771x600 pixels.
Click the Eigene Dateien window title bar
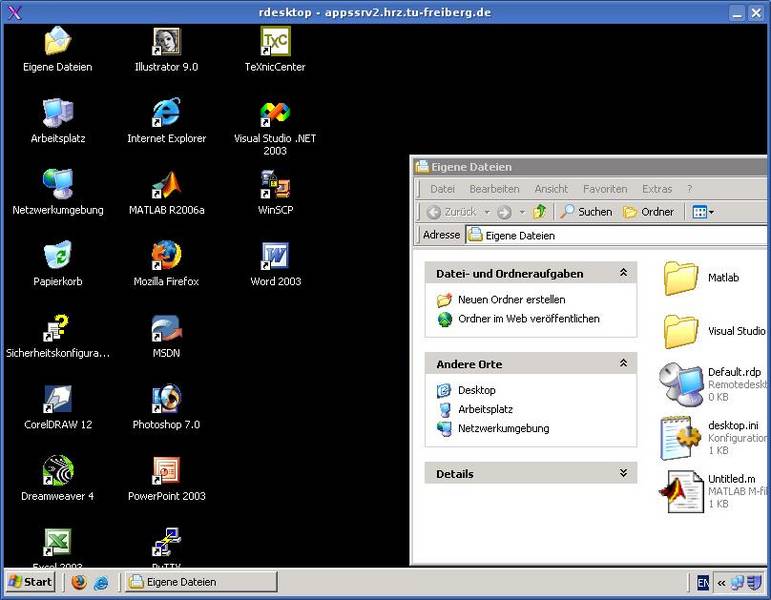[x=590, y=167]
